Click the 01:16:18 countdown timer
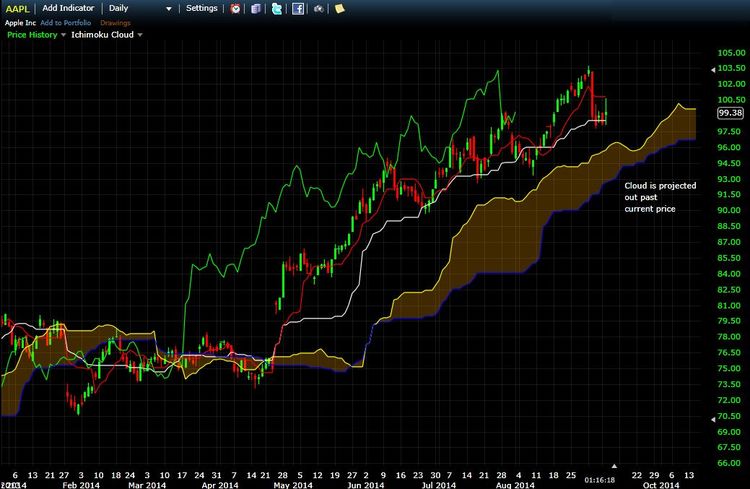The height and width of the screenshot is (489, 750). [599, 479]
